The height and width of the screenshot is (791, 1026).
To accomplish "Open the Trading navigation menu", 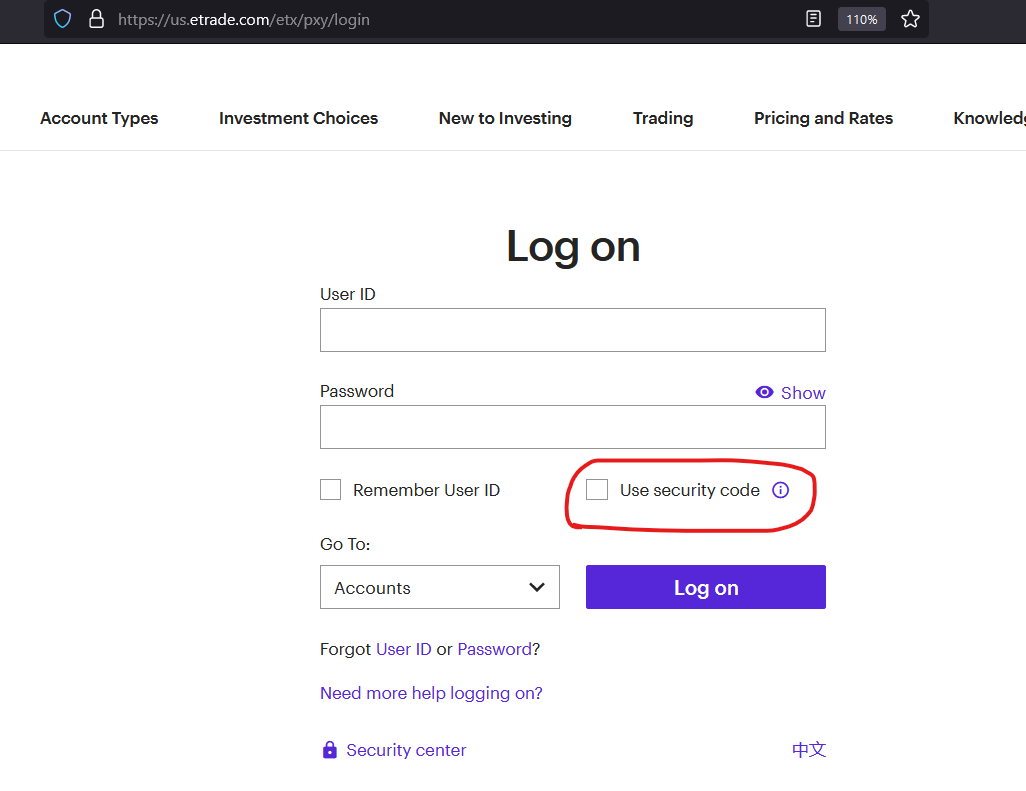I will [663, 118].
